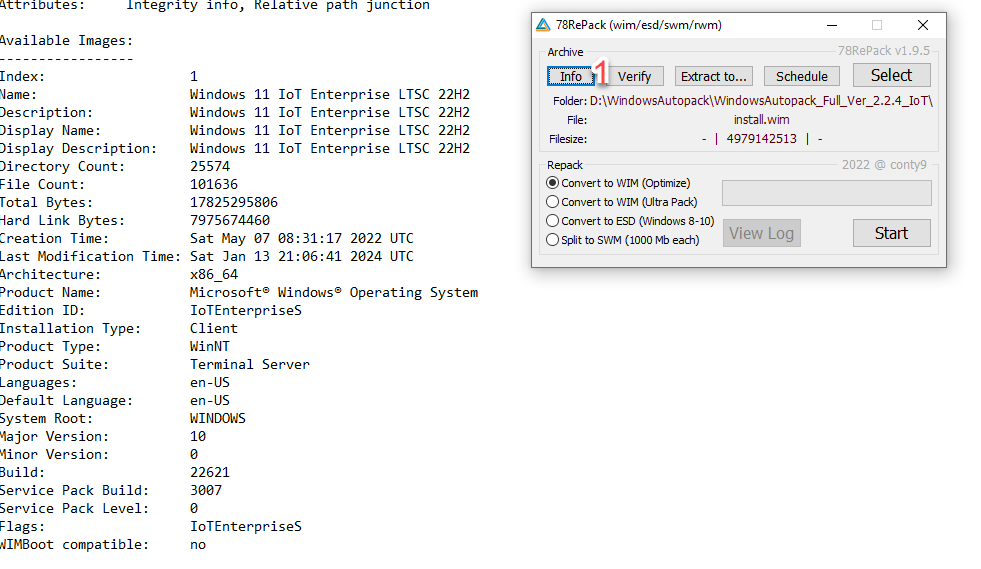Click the Product Name Microsoft Windows Operating System

333,293
